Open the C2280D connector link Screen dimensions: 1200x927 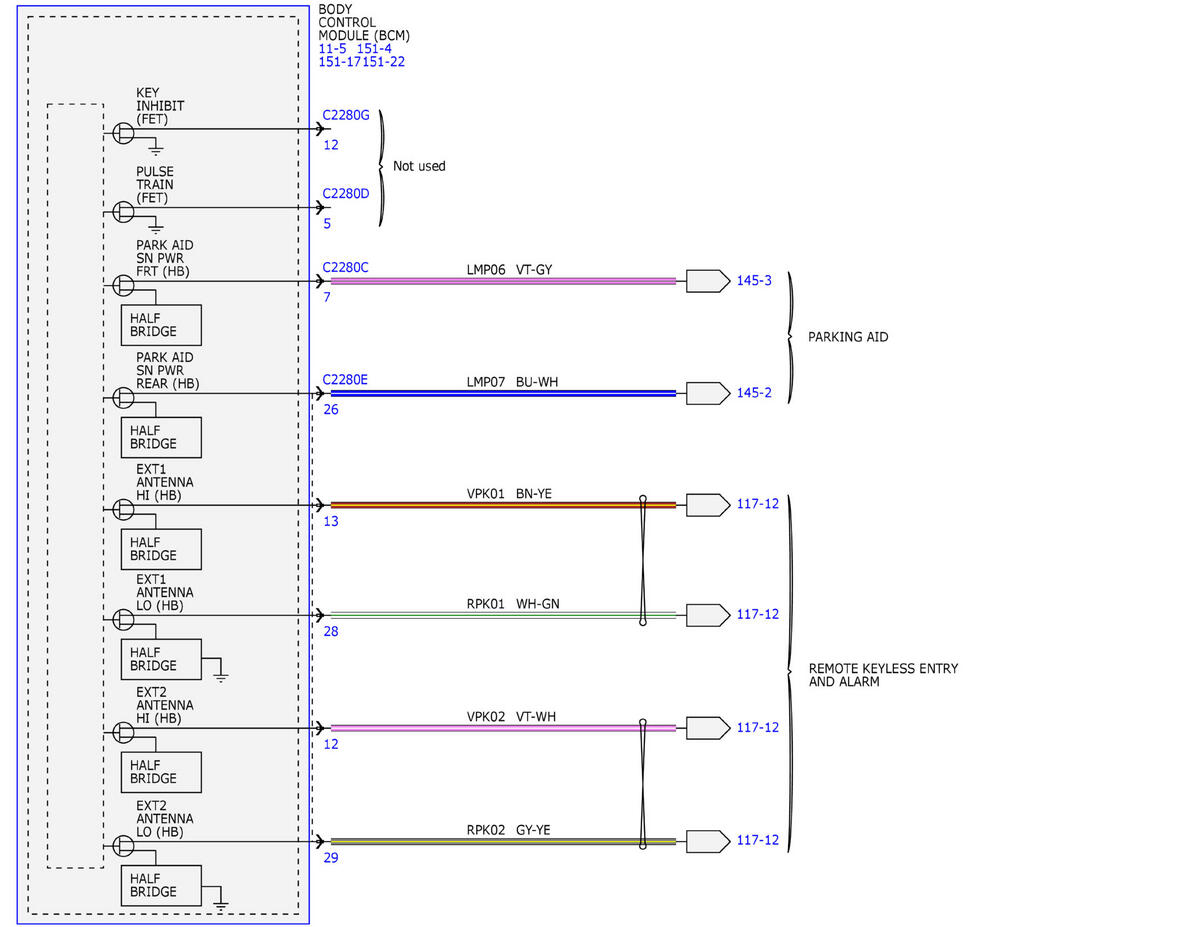[346, 193]
